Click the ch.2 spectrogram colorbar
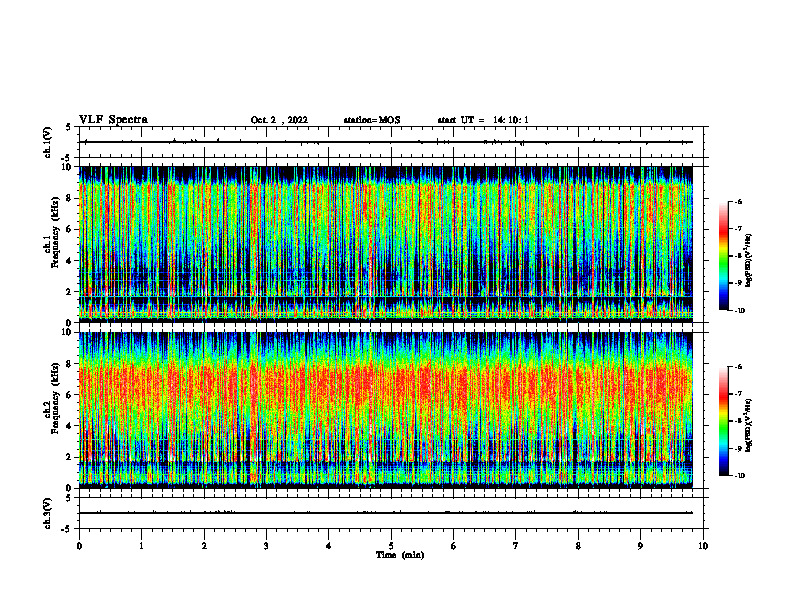This screenshot has width=792, height=612. pos(723,421)
